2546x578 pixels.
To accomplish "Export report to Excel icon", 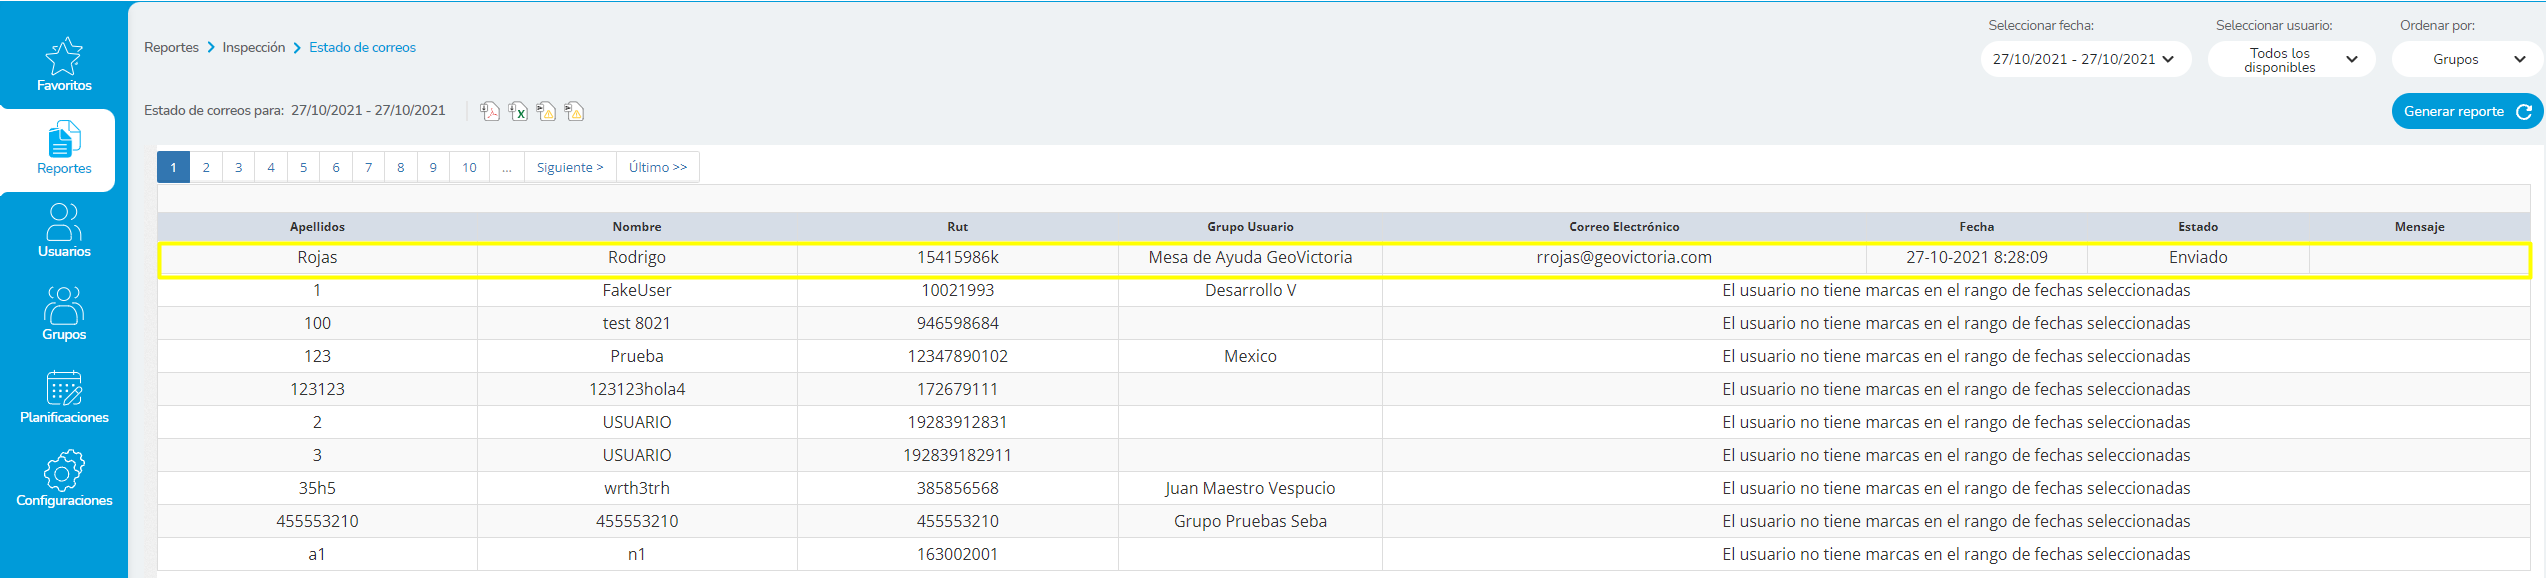I will (518, 111).
